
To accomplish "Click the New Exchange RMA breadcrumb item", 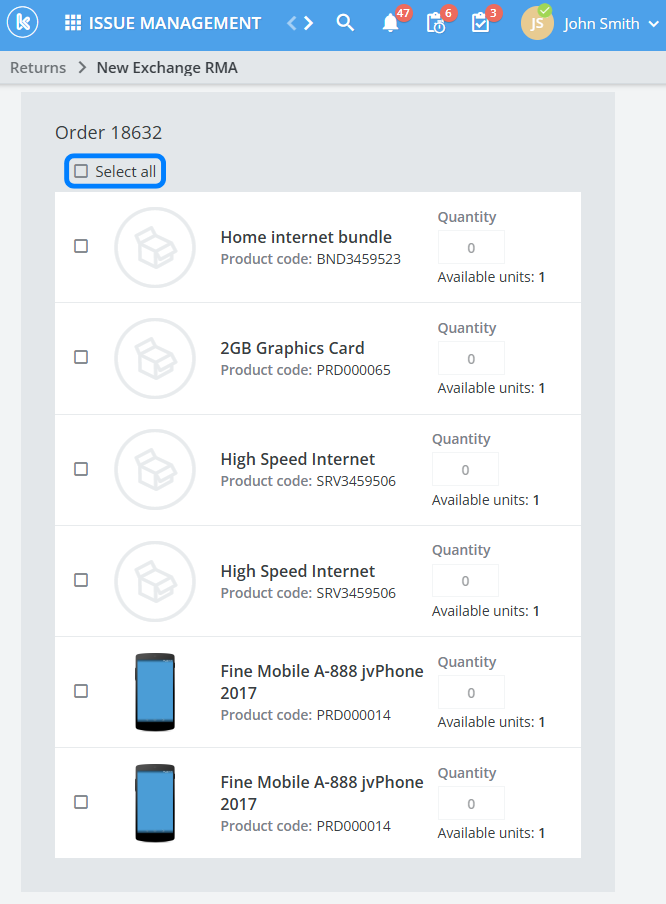I will point(167,68).
